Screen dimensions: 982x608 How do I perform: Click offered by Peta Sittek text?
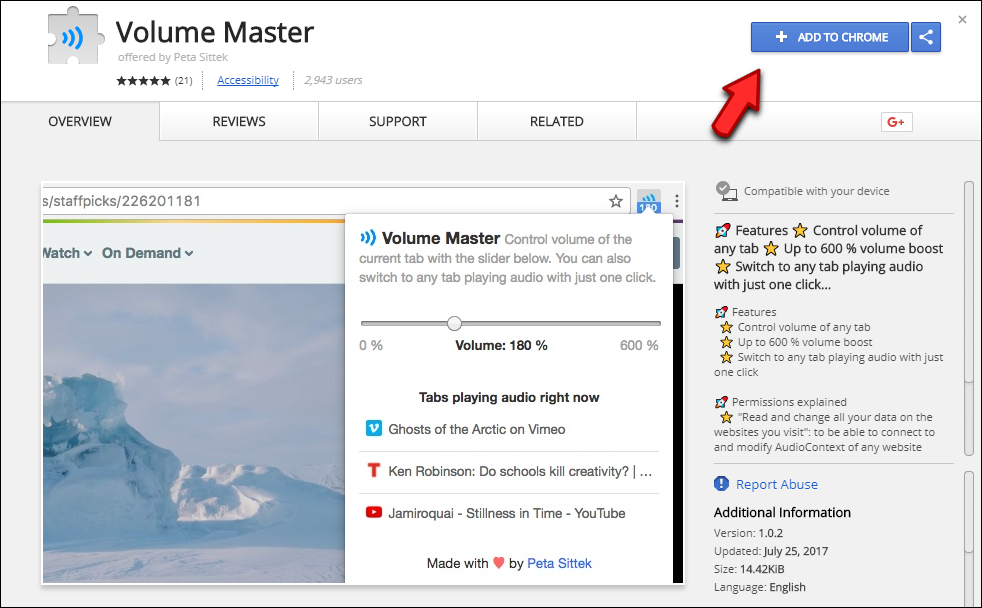tap(173, 57)
